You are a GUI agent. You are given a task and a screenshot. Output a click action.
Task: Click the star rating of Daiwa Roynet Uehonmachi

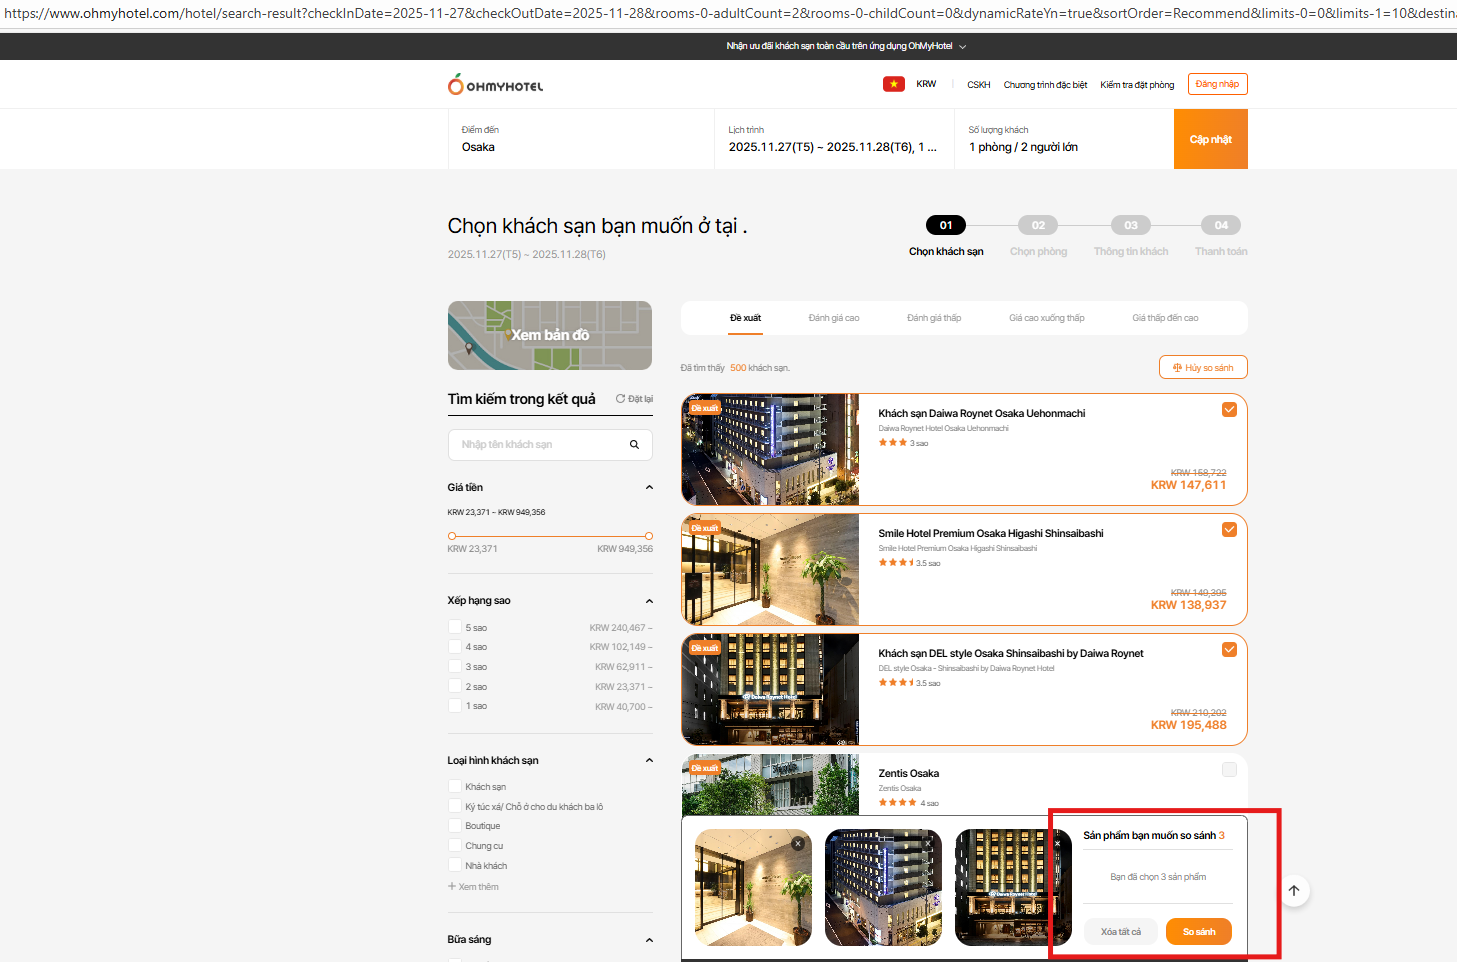click(893, 443)
